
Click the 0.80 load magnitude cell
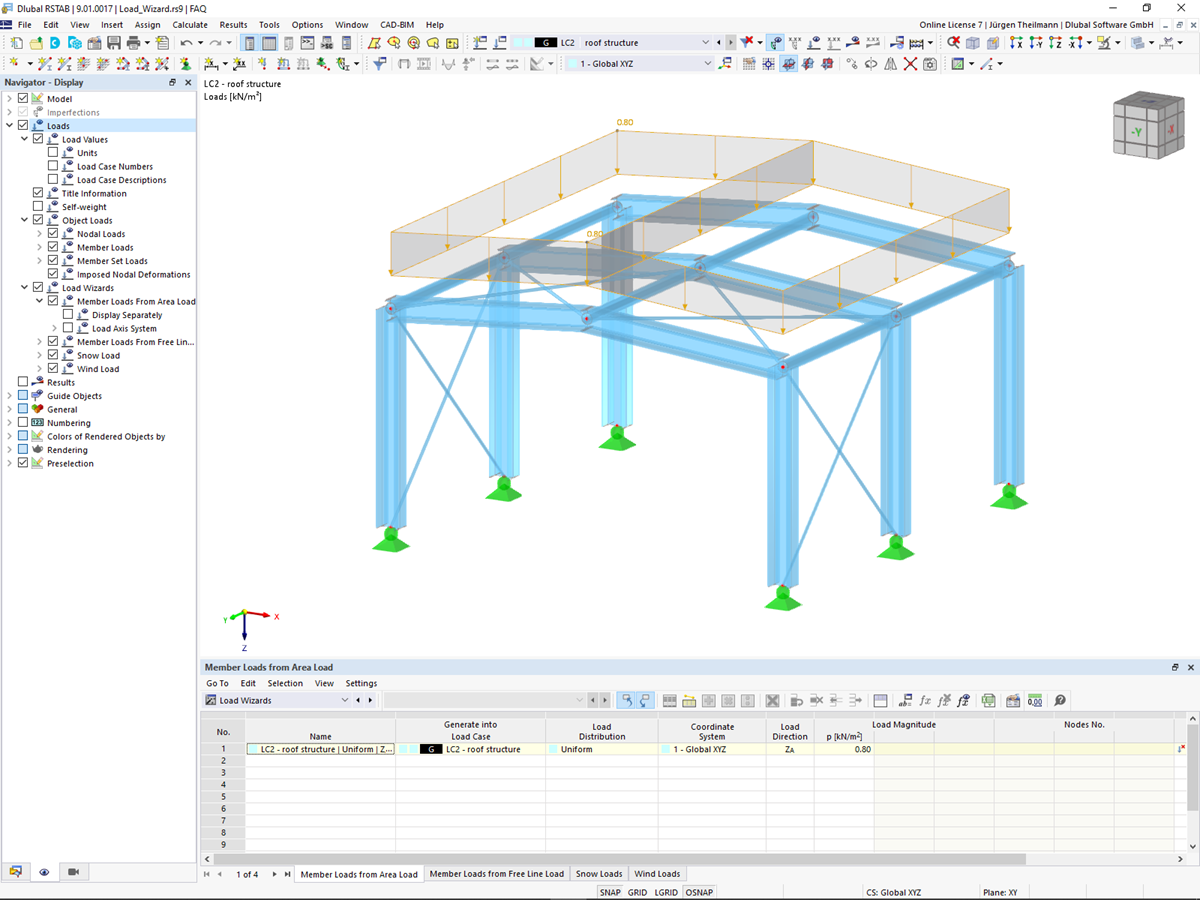tap(863, 748)
